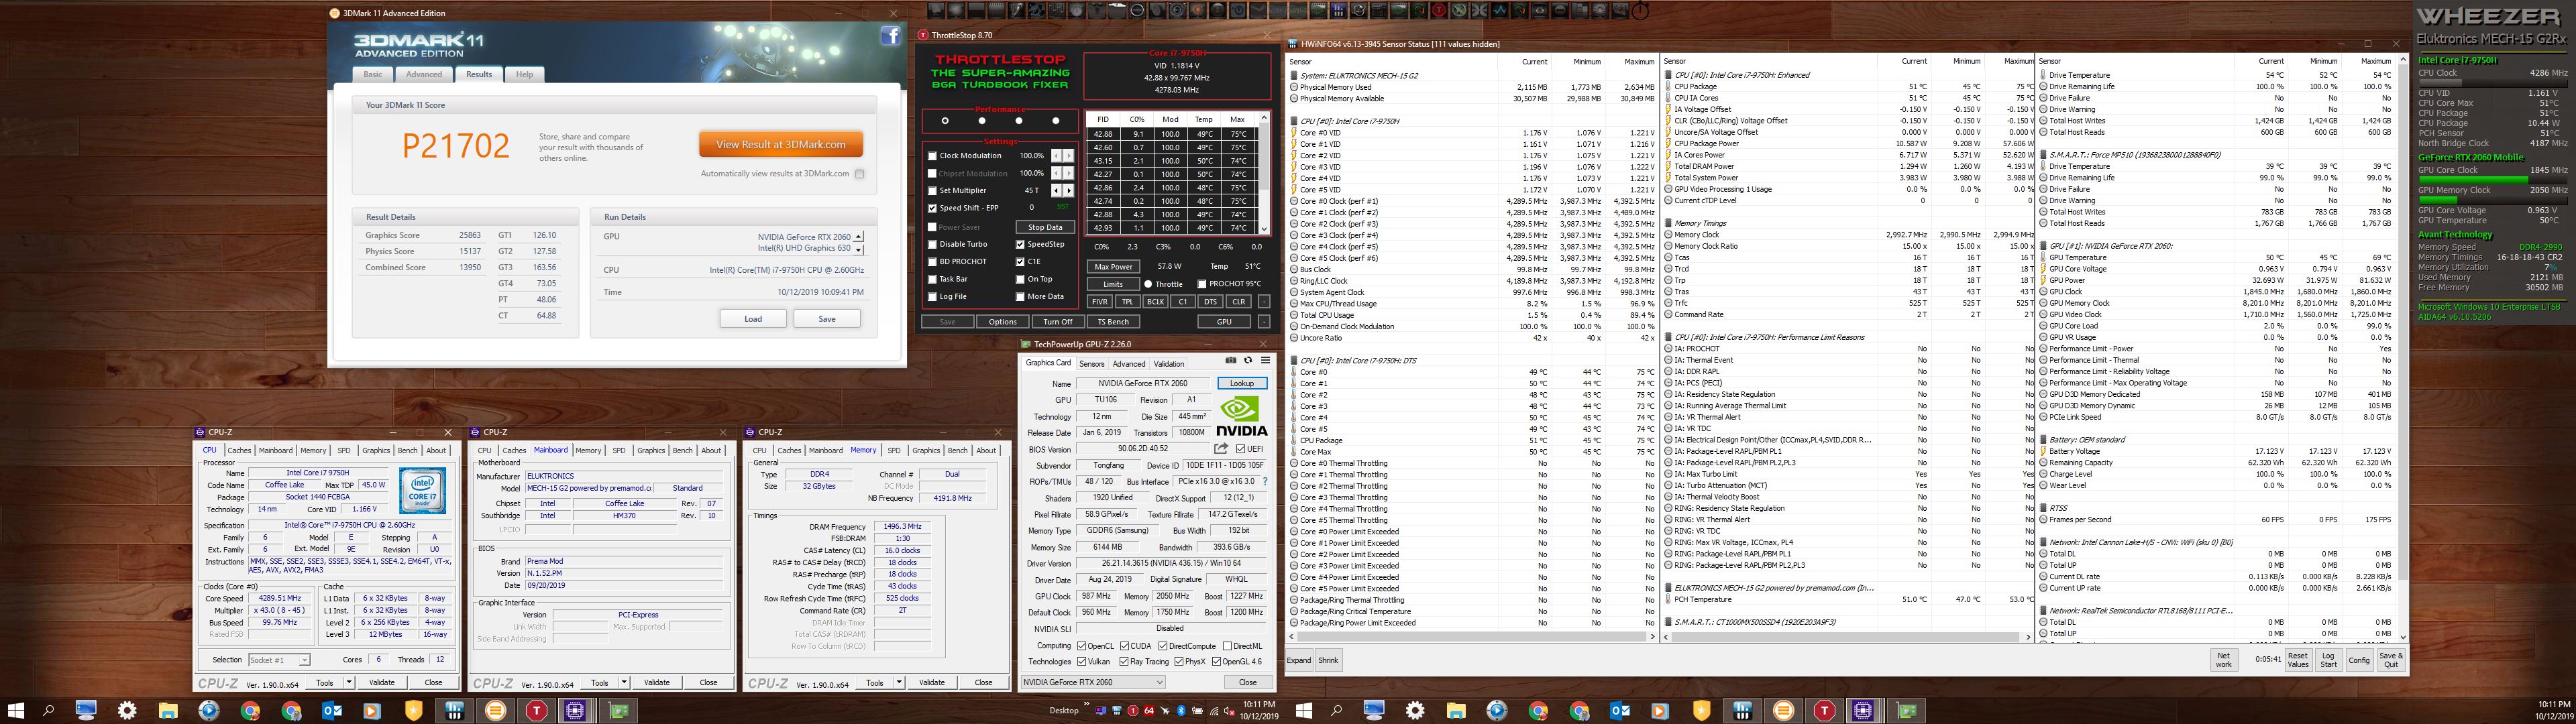The image size is (2576, 724).
Task: Open HWiNFO Network button
Action: point(2224,660)
